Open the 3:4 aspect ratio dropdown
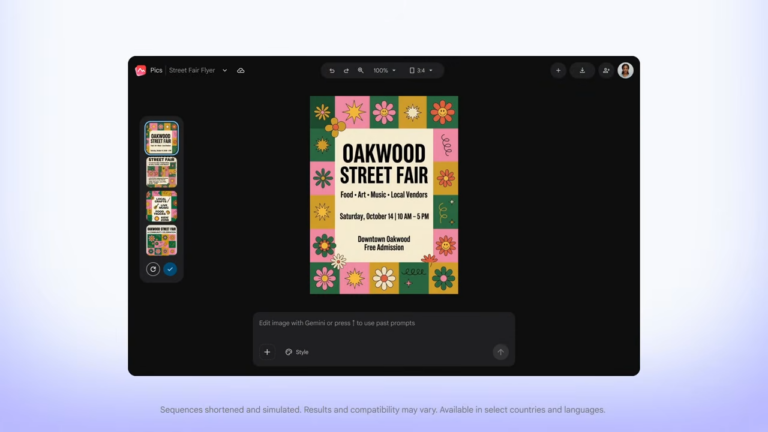Image resolution: width=768 pixels, height=432 pixels. [421, 71]
